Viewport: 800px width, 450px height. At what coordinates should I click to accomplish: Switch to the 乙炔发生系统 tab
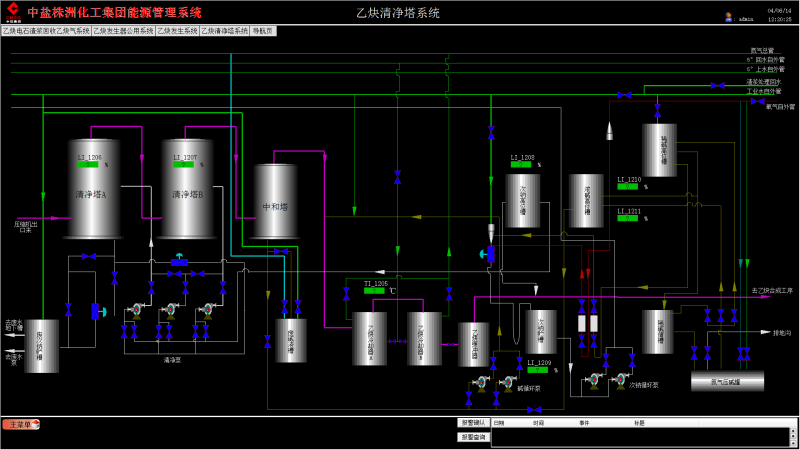178,31
